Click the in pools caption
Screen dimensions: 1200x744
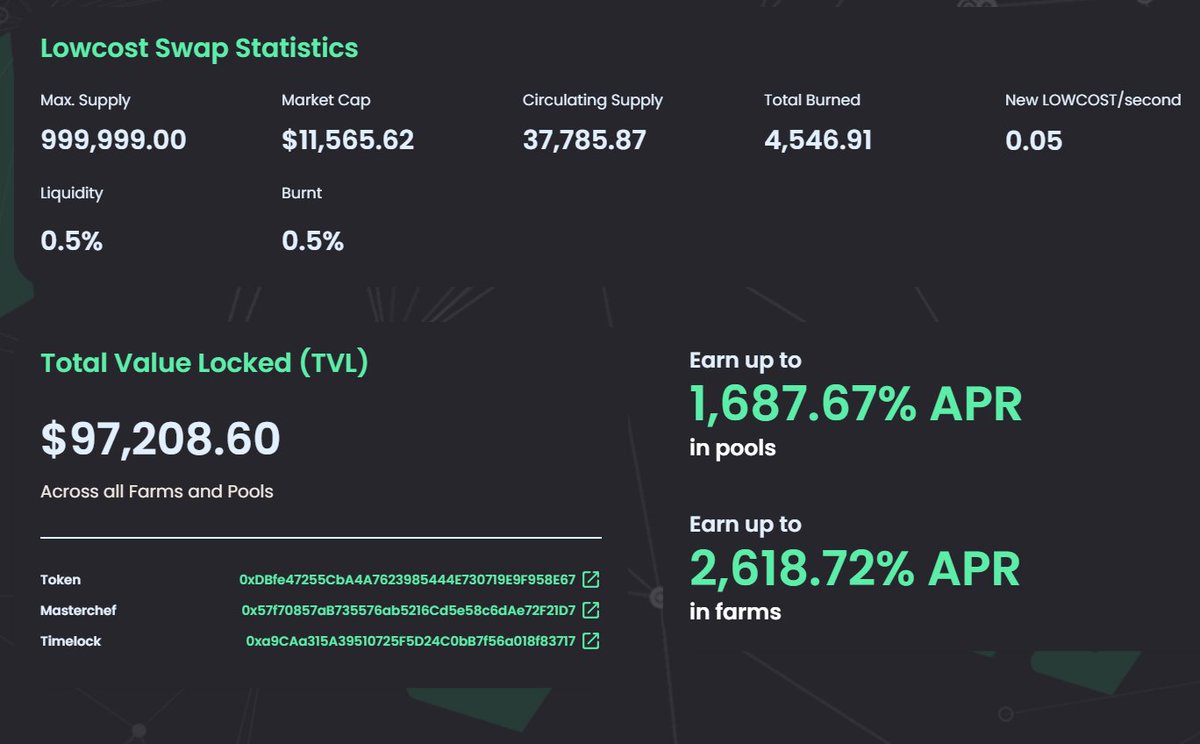(733, 448)
